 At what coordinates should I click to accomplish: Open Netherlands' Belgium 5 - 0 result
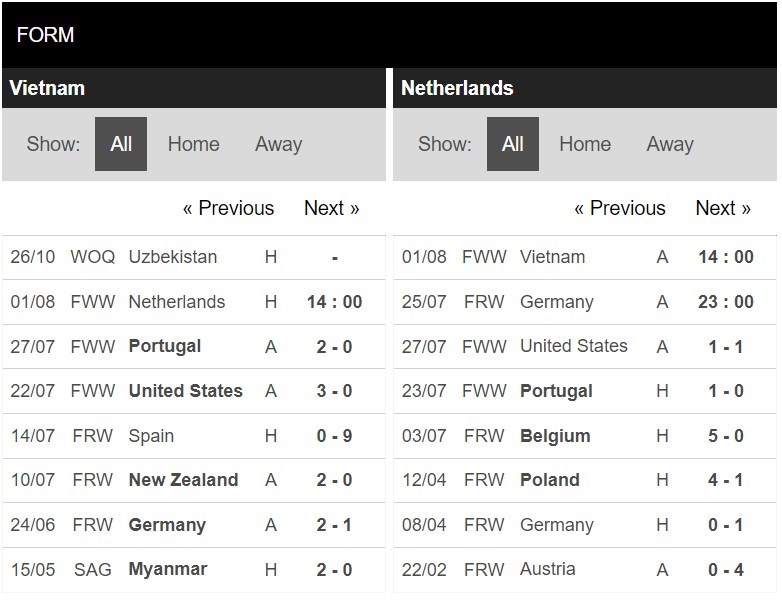[585, 436]
